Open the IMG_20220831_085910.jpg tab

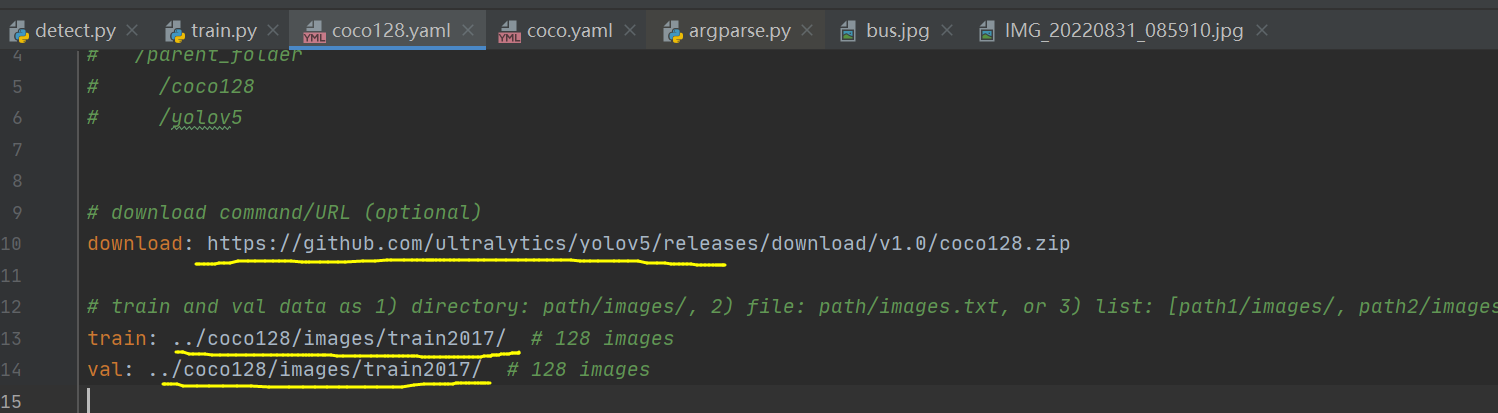(1124, 31)
